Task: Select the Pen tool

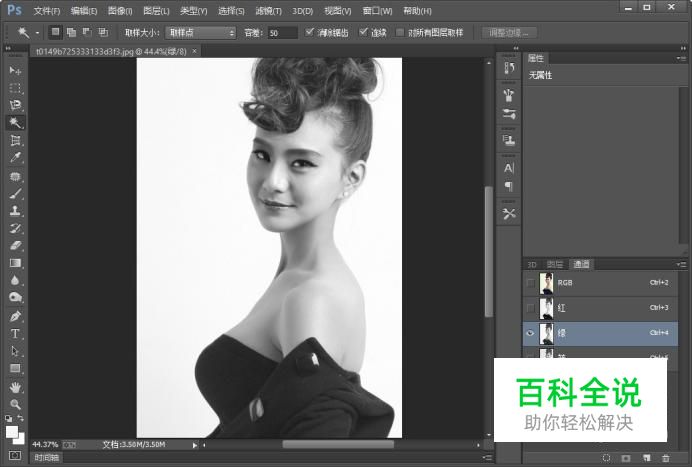Action: point(15,316)
